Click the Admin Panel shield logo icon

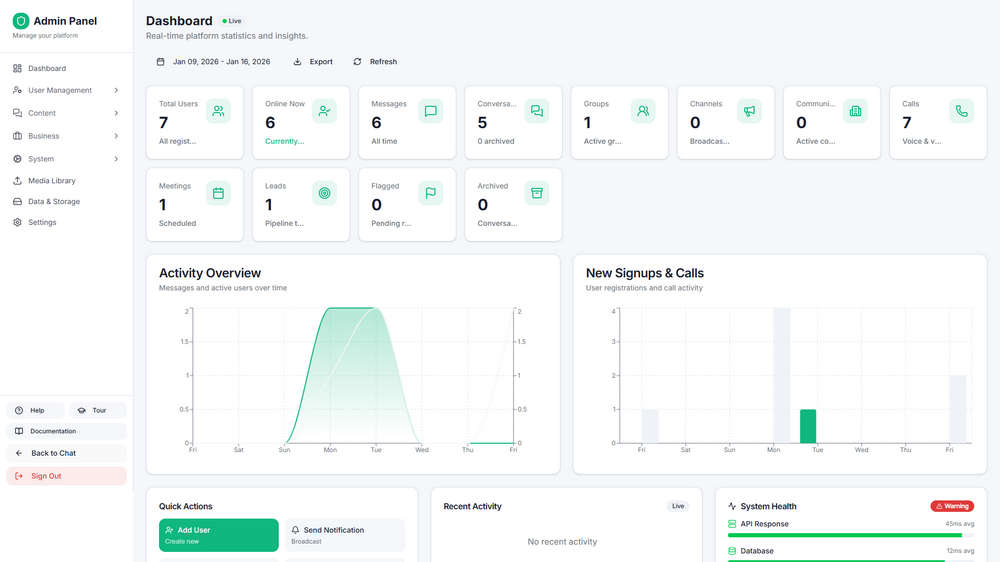point(20,21)
